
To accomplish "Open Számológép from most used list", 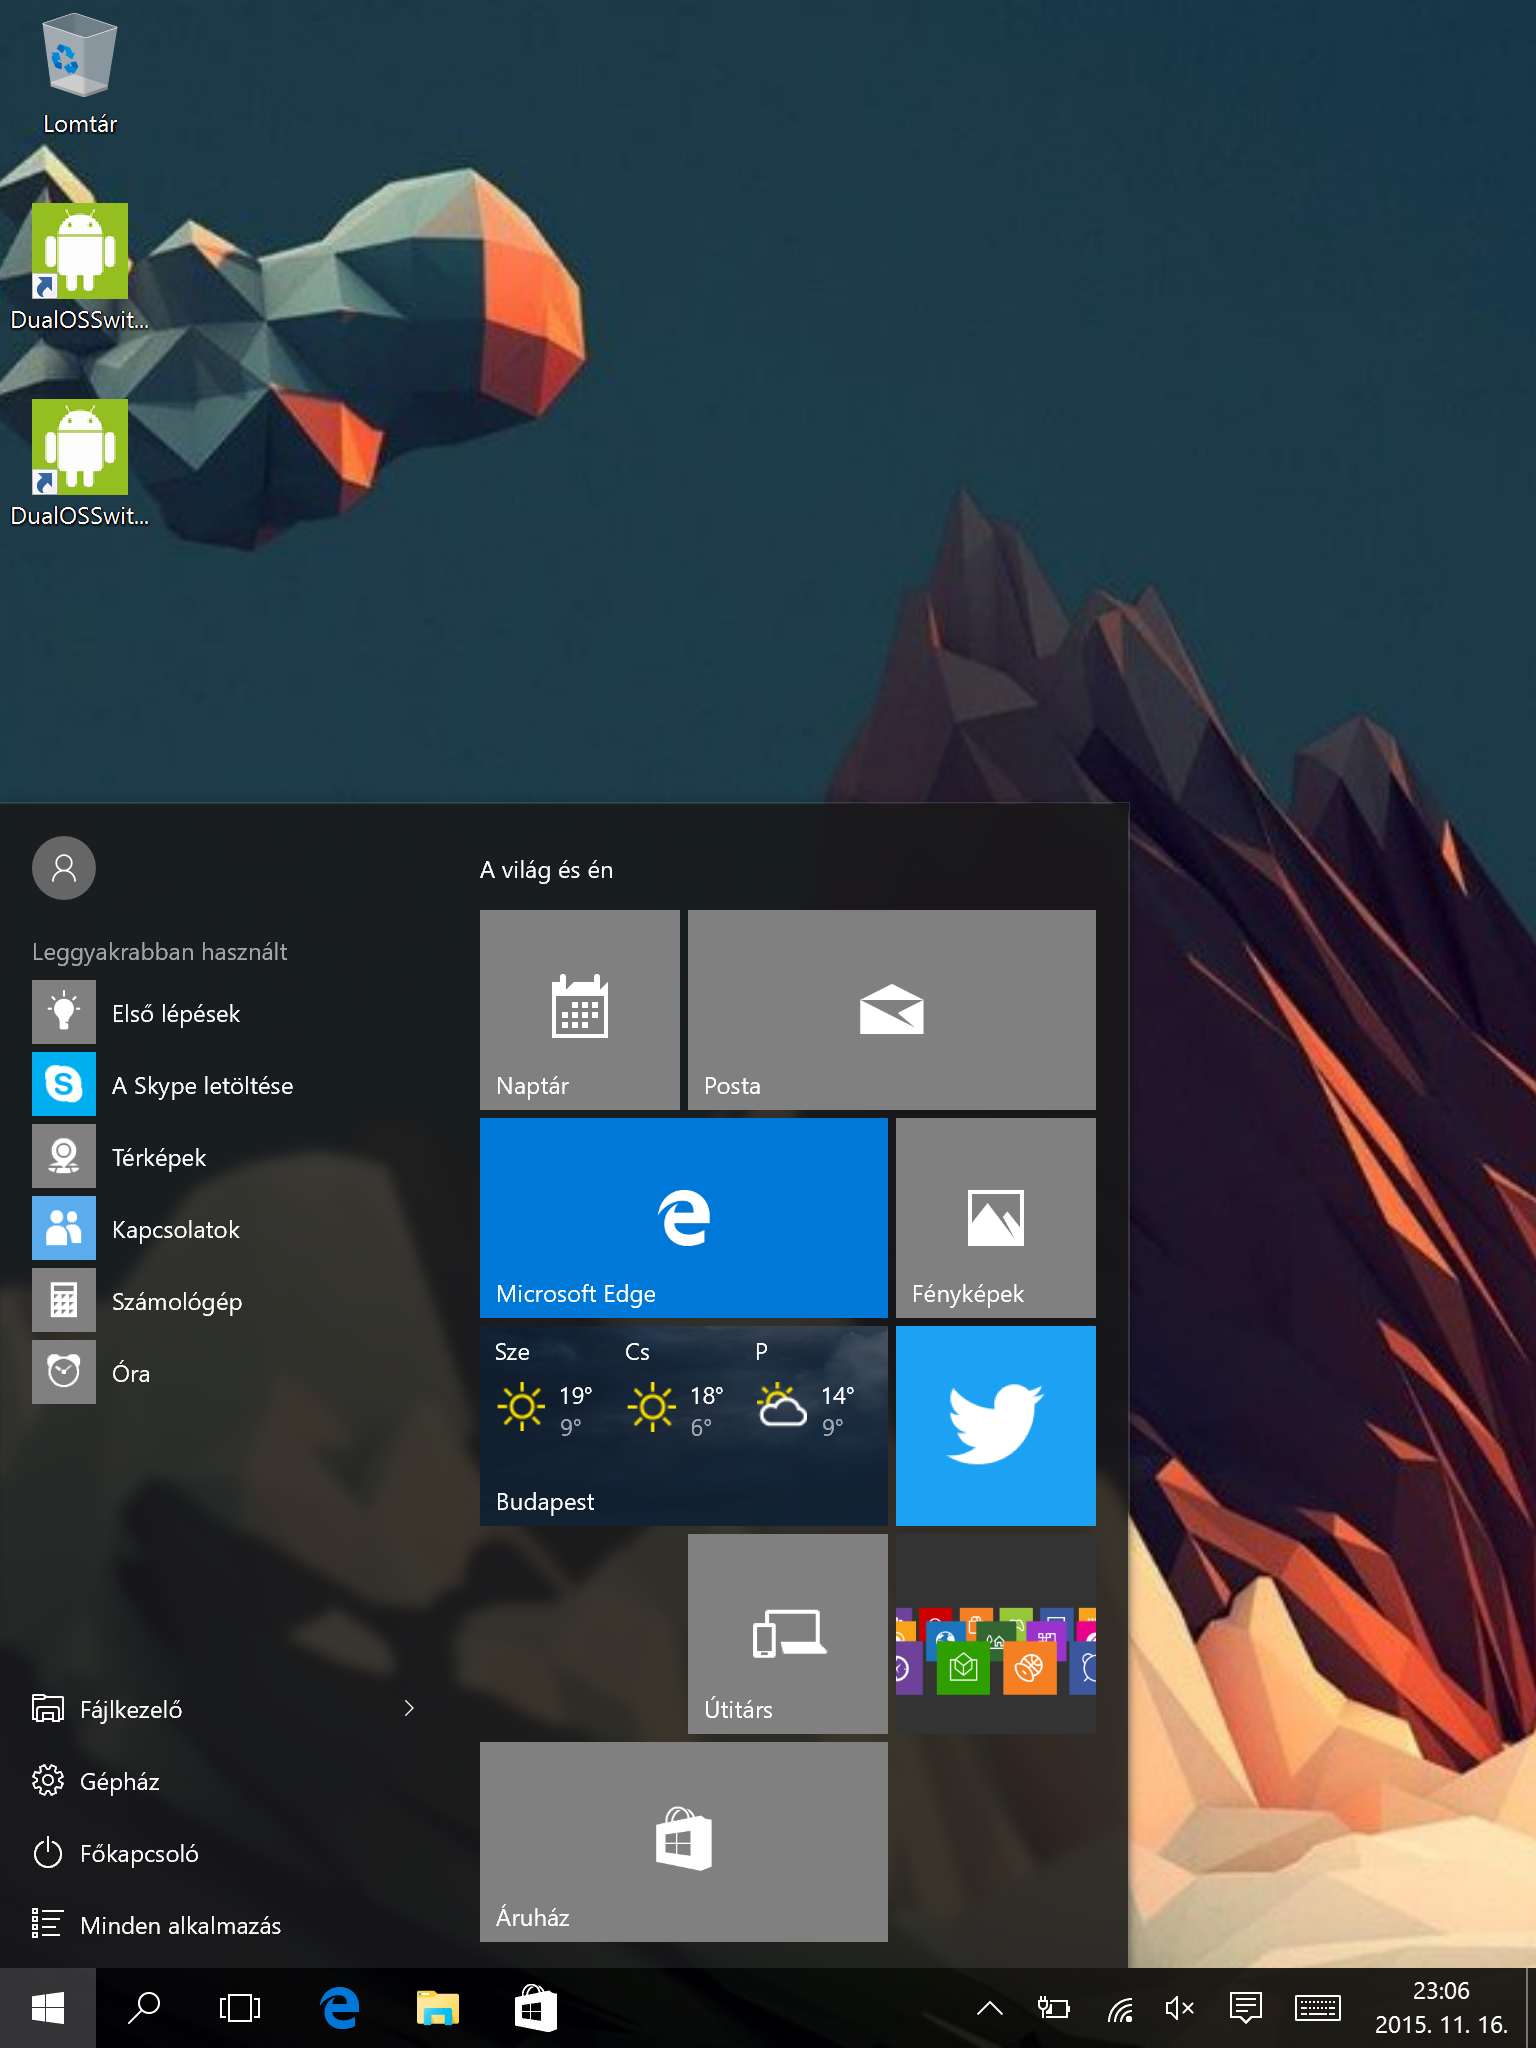I will coord(176,1301).
